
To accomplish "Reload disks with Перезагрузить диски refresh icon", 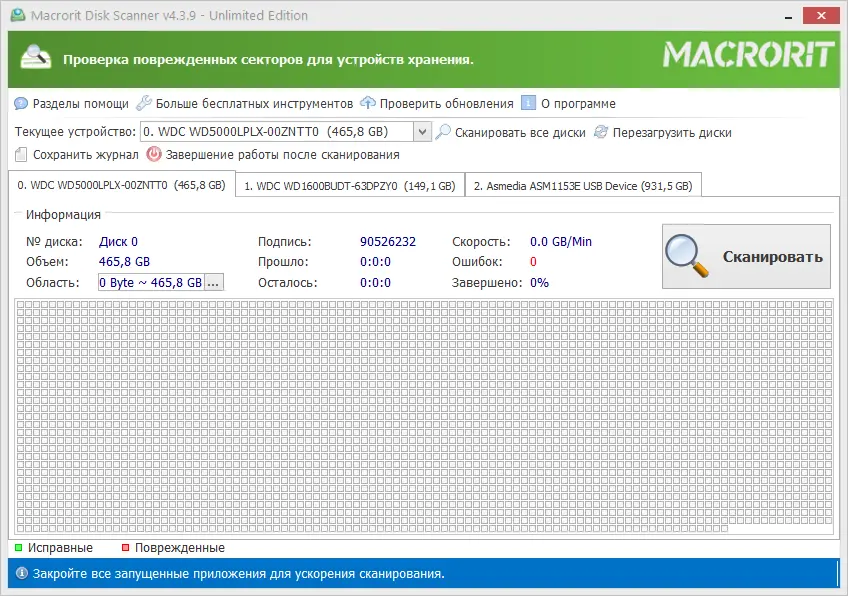I will pyautogui.click(x=599, y=131).
